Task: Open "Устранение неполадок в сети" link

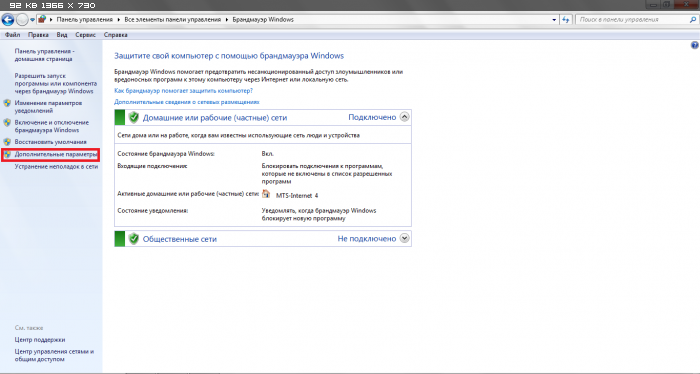Action: click(x=56, y=166)
